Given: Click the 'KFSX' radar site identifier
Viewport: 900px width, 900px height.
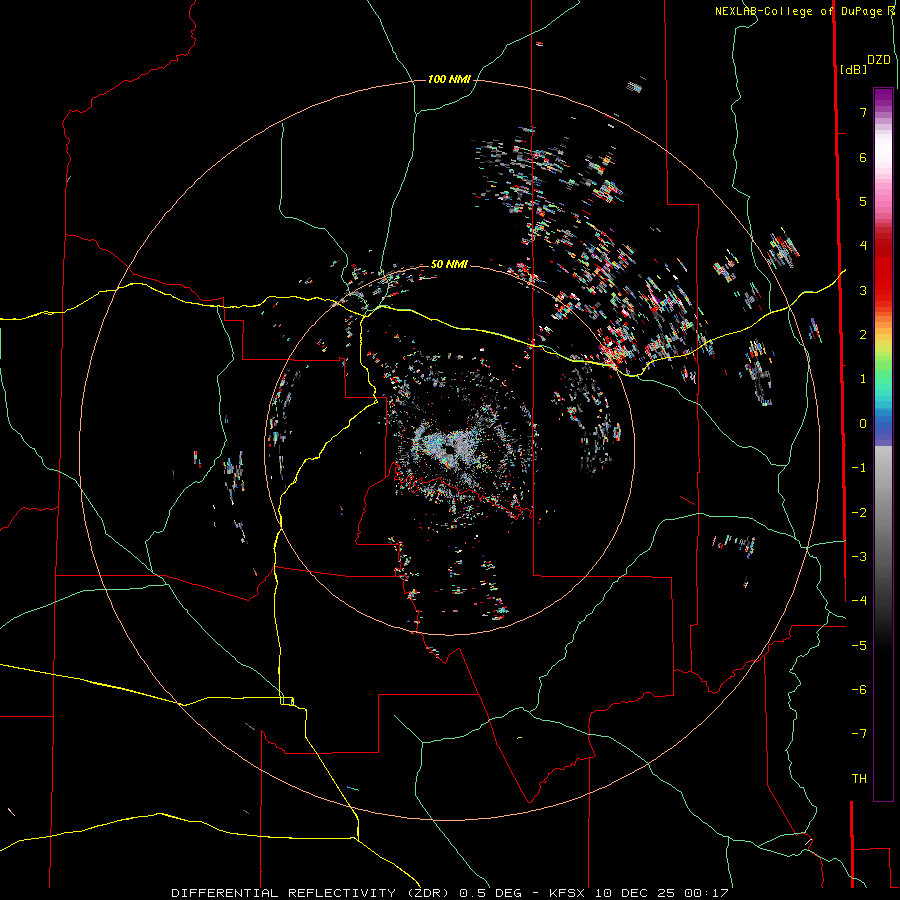Looking at the screenshot, I should 567,893.
